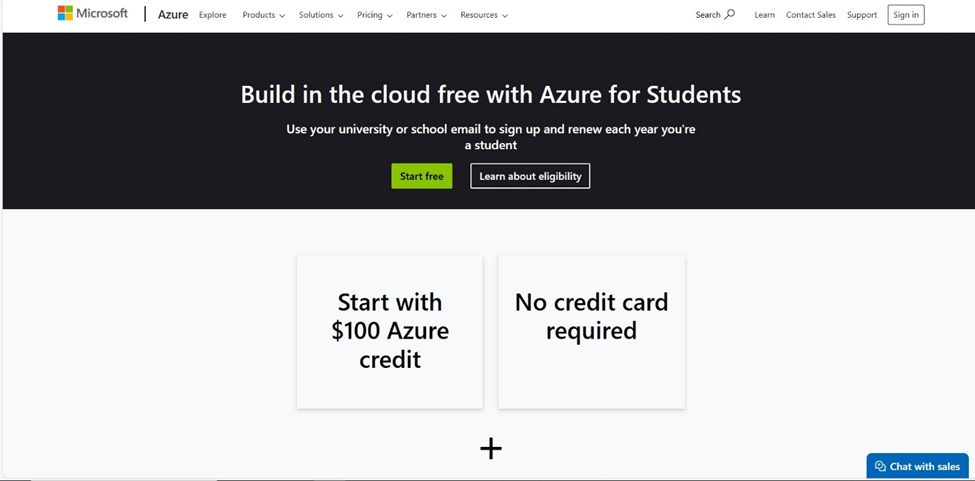Click the Sign in button

(906, 15)
